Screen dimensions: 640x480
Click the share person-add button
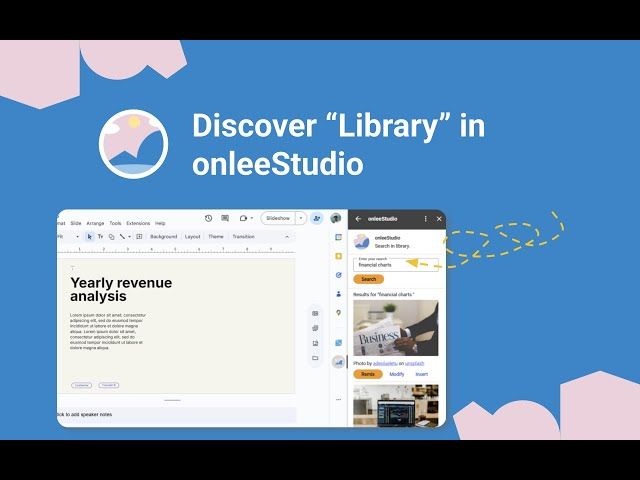tap(316, 218)
